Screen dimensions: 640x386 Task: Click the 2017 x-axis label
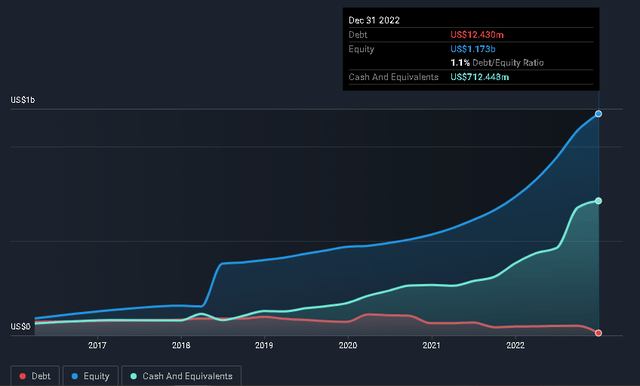coord(97,346)
